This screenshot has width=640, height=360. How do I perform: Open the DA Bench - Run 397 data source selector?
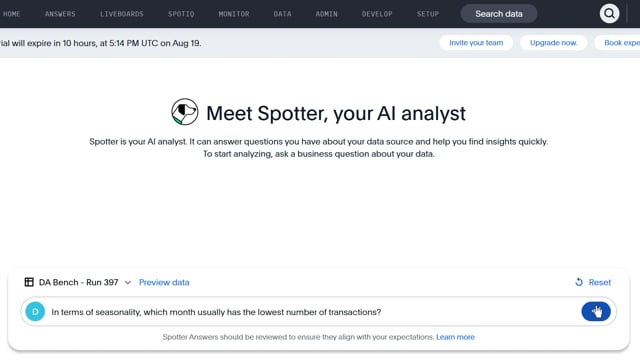click(x=78, y=282)
